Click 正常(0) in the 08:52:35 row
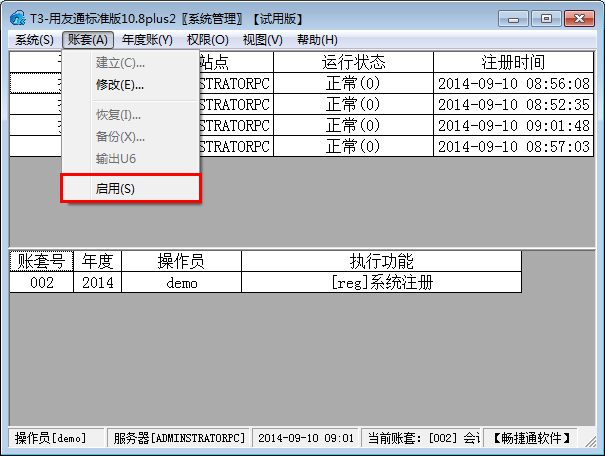The image size is (605, 456). click(x=353, y=104)
